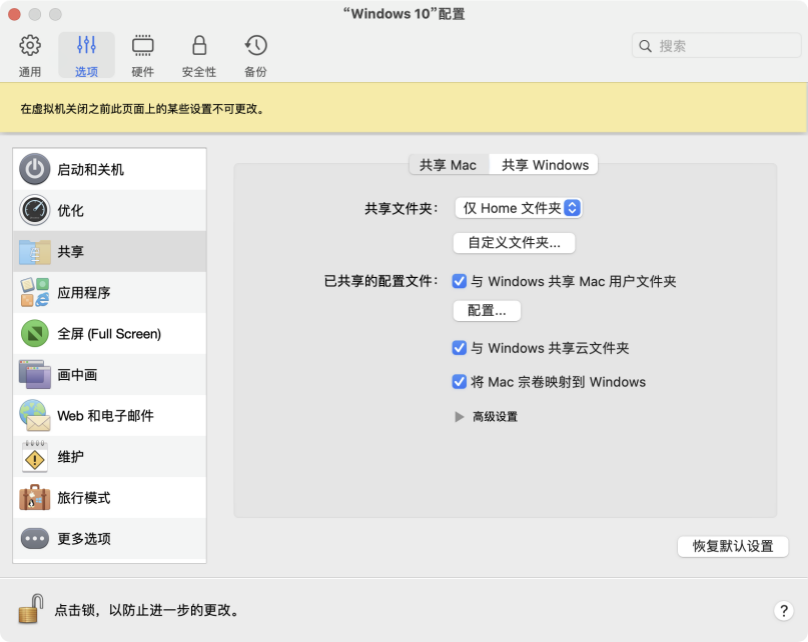
Task: Switch to the 共享 Mac tab
Action: (x=448, y=165)
